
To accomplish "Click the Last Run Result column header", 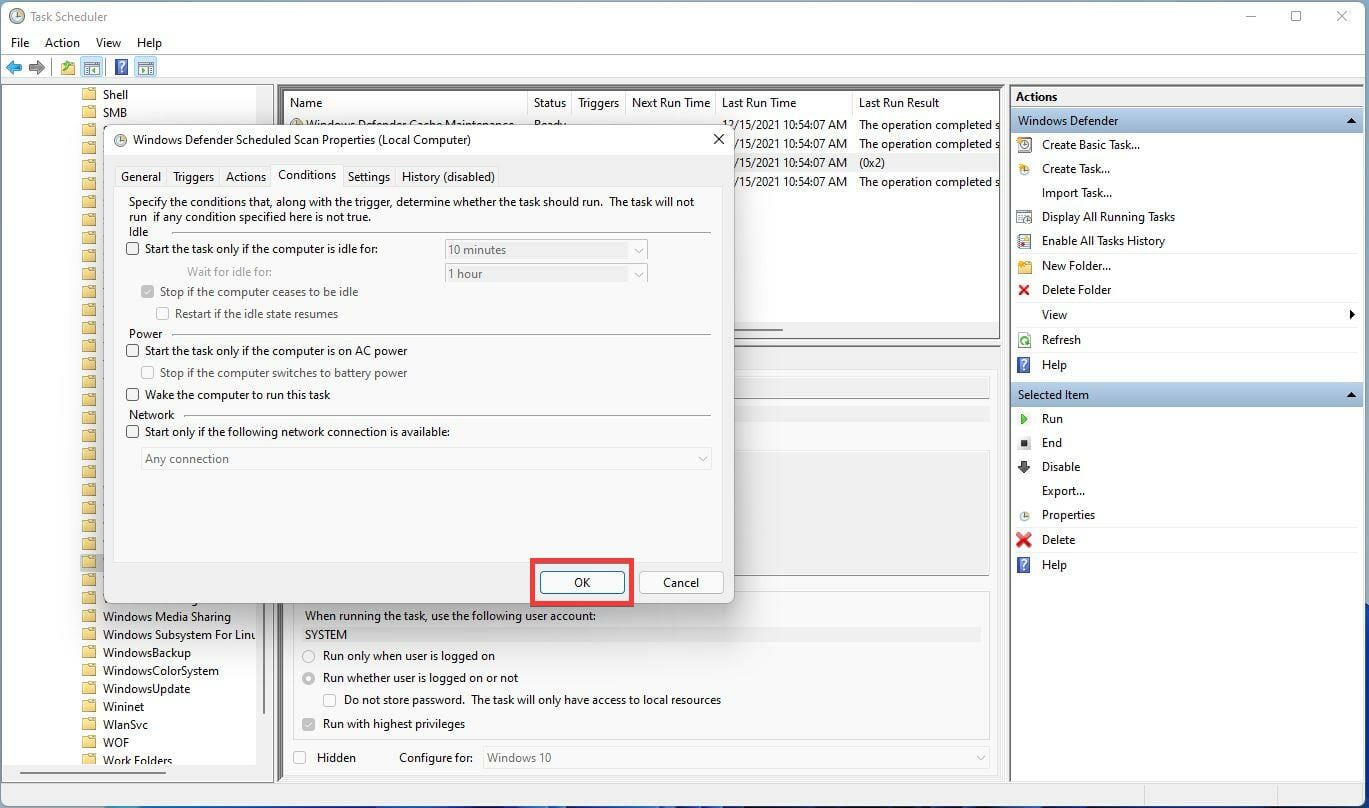I will point(925,103).
